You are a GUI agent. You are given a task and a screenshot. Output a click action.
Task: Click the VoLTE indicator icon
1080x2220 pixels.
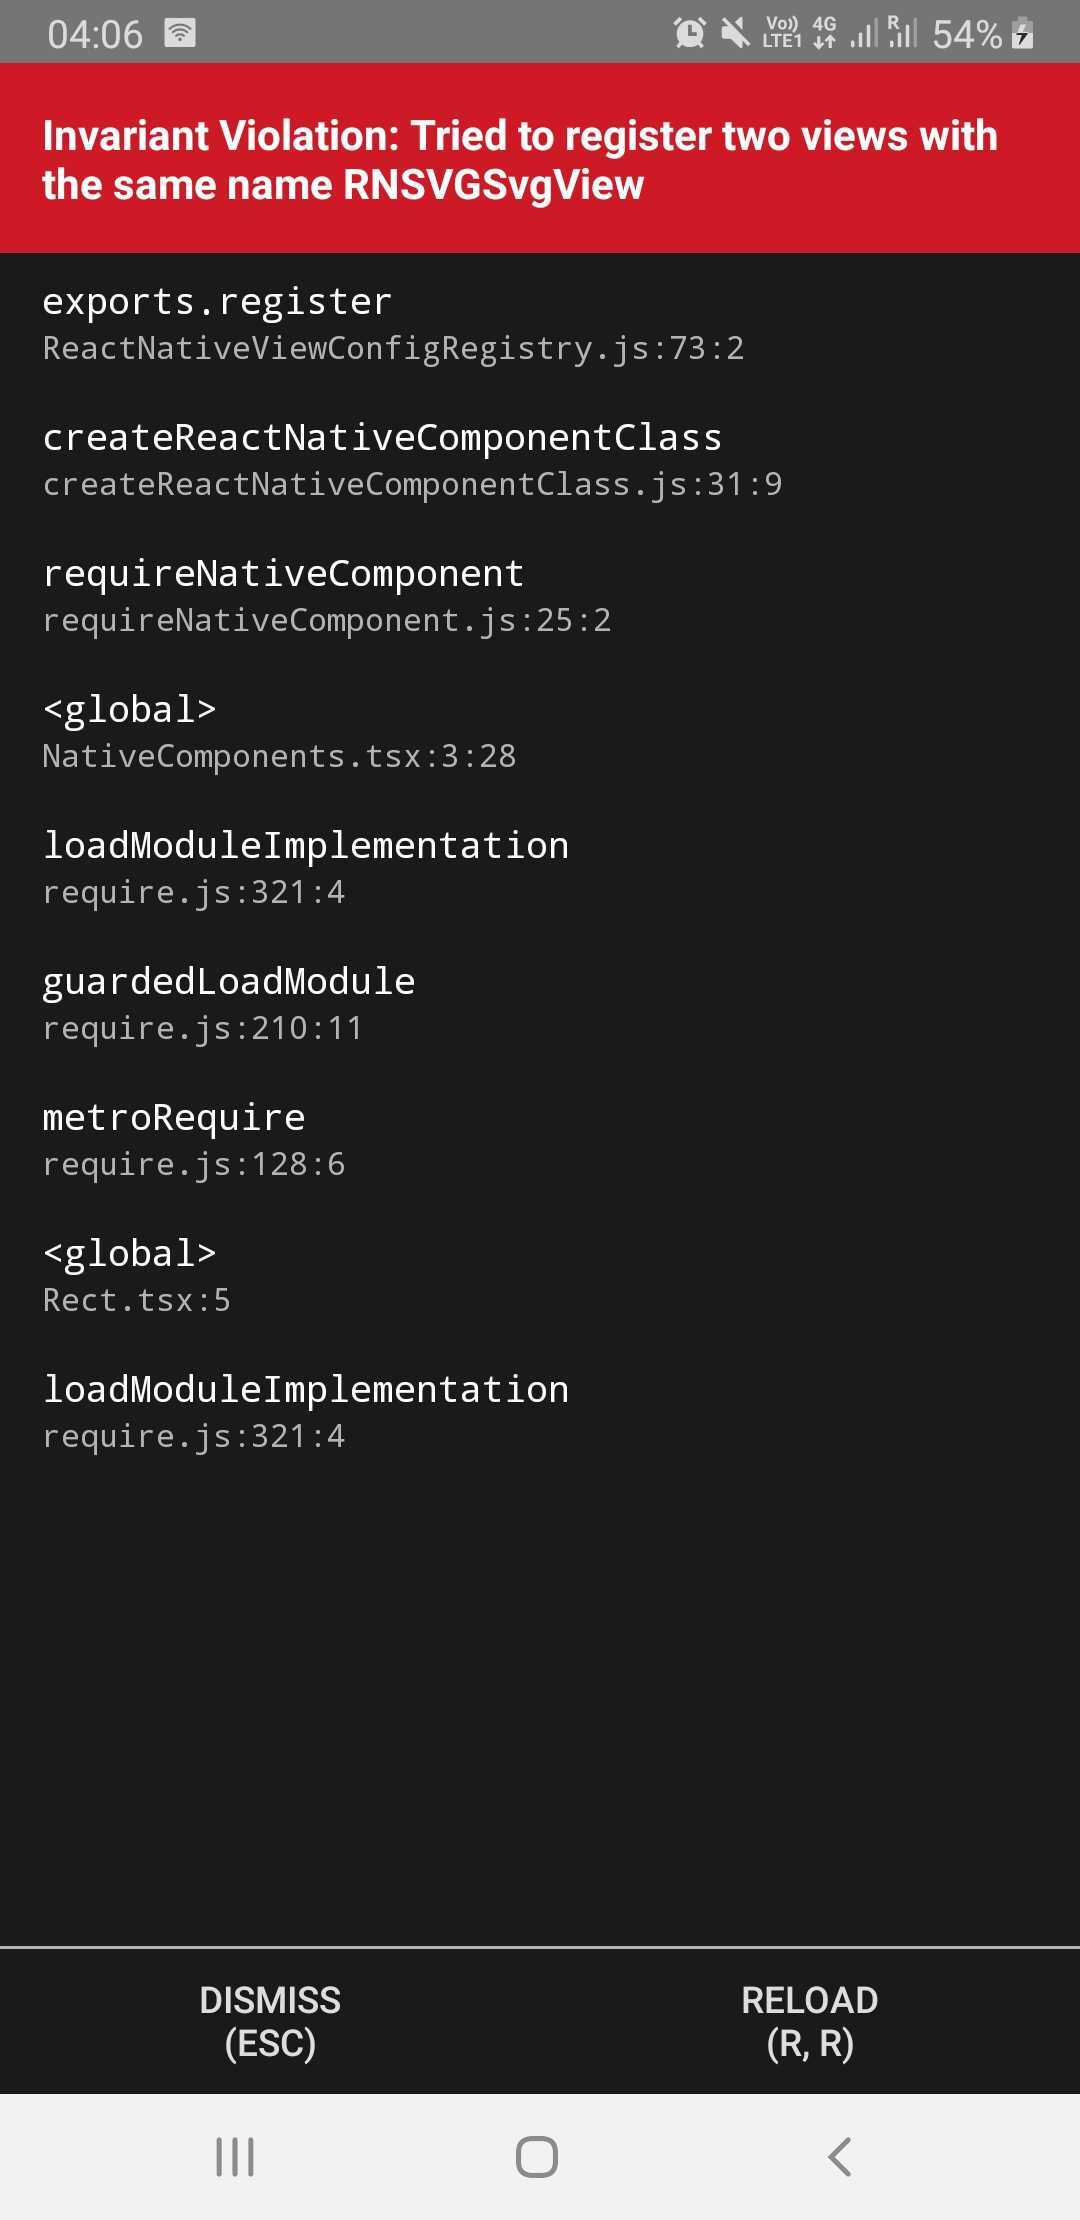point(782,33)
